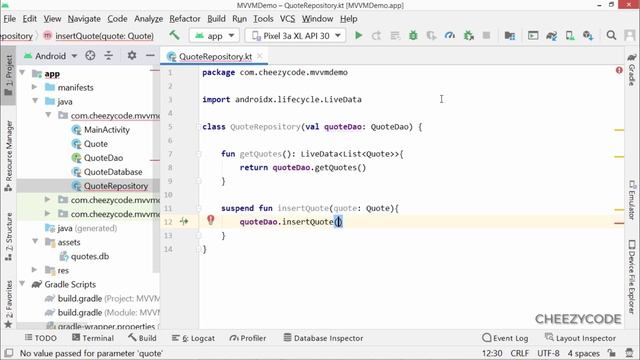
Task: Toggle the Emulator side tab
Action: [631, 200]
